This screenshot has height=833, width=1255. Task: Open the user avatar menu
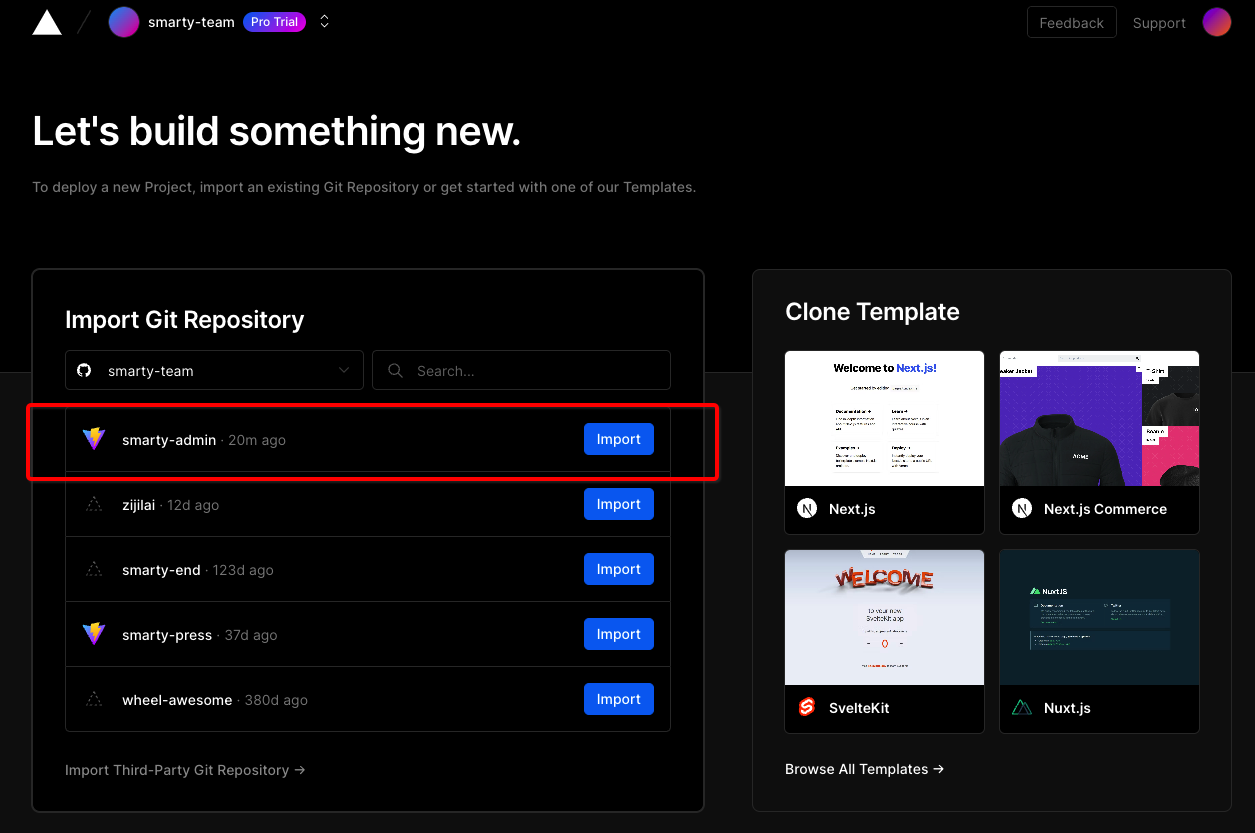(x=1216, y=22)
